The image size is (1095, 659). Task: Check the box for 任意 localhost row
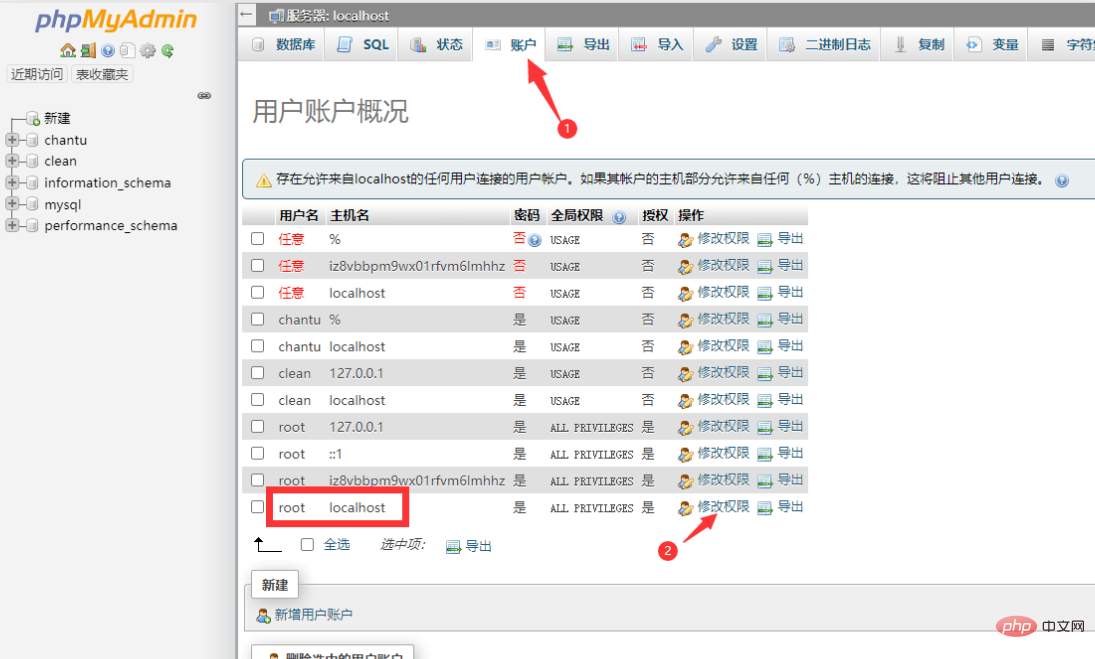tap(258, 293)
